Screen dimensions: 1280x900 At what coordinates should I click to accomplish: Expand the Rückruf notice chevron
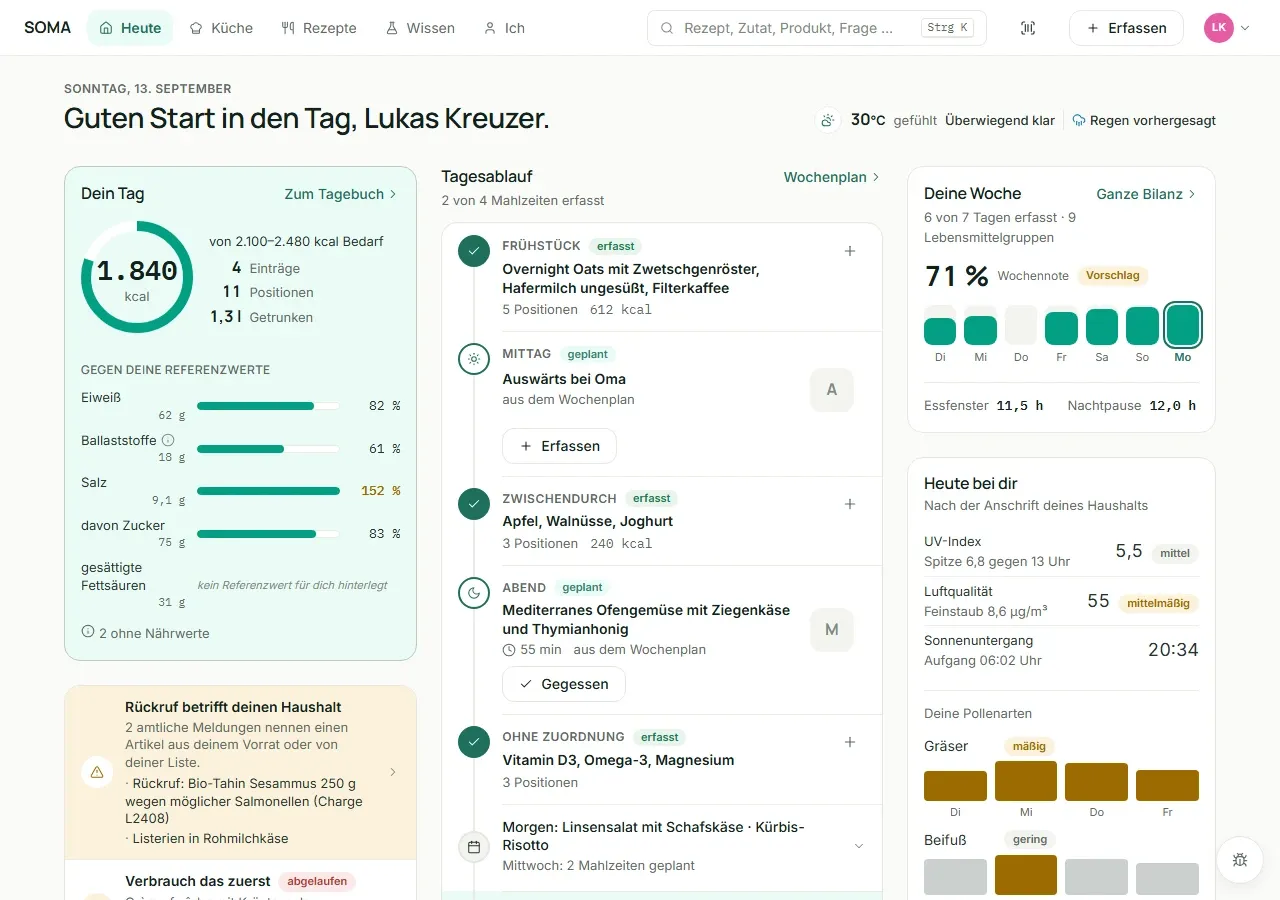click(x=392, y=772)
